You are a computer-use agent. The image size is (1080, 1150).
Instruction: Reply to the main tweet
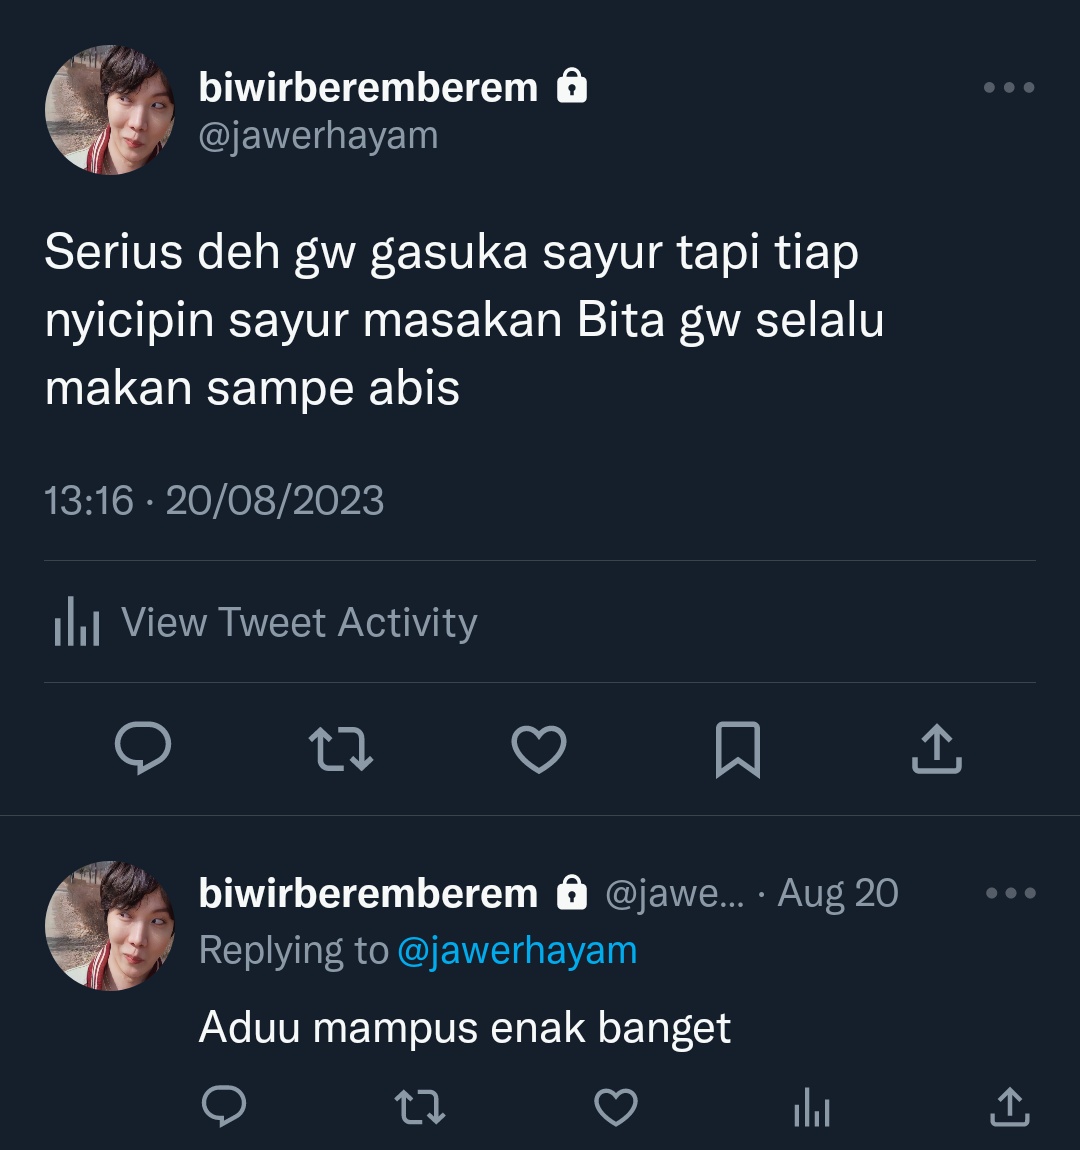point(143,748)
